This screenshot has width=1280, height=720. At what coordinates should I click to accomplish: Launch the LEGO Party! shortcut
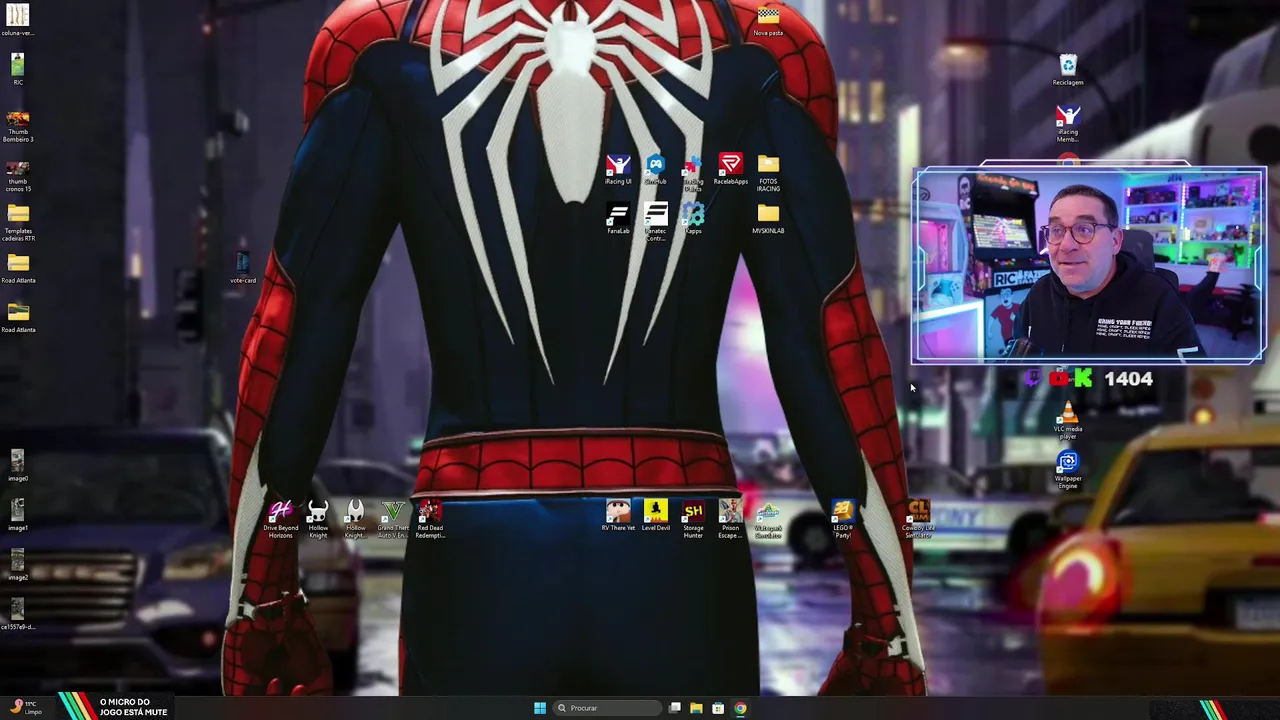(x=843, y=520)
